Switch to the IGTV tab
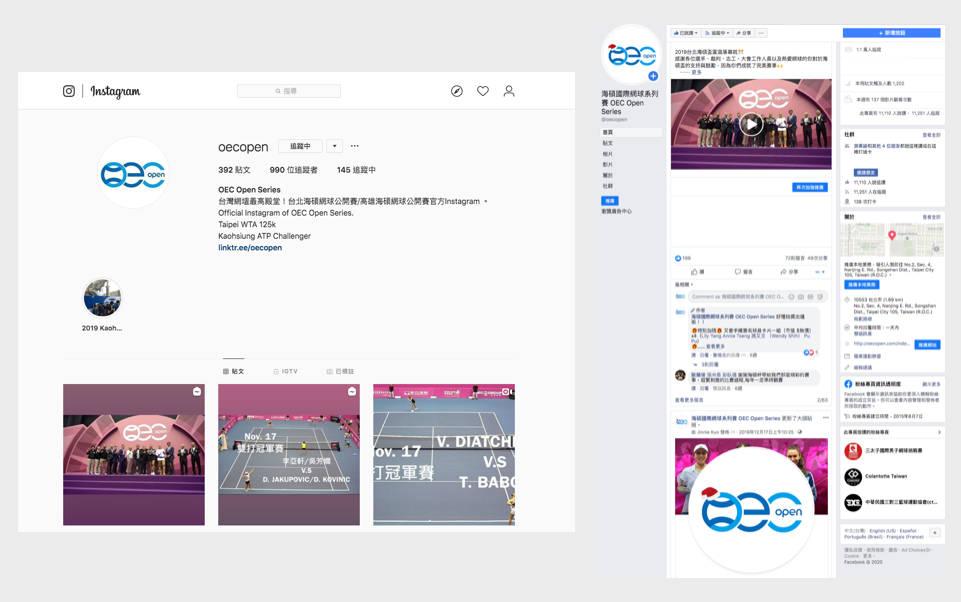Image resolution: width=961 pixels, height=602 pixels. [286, 371]
